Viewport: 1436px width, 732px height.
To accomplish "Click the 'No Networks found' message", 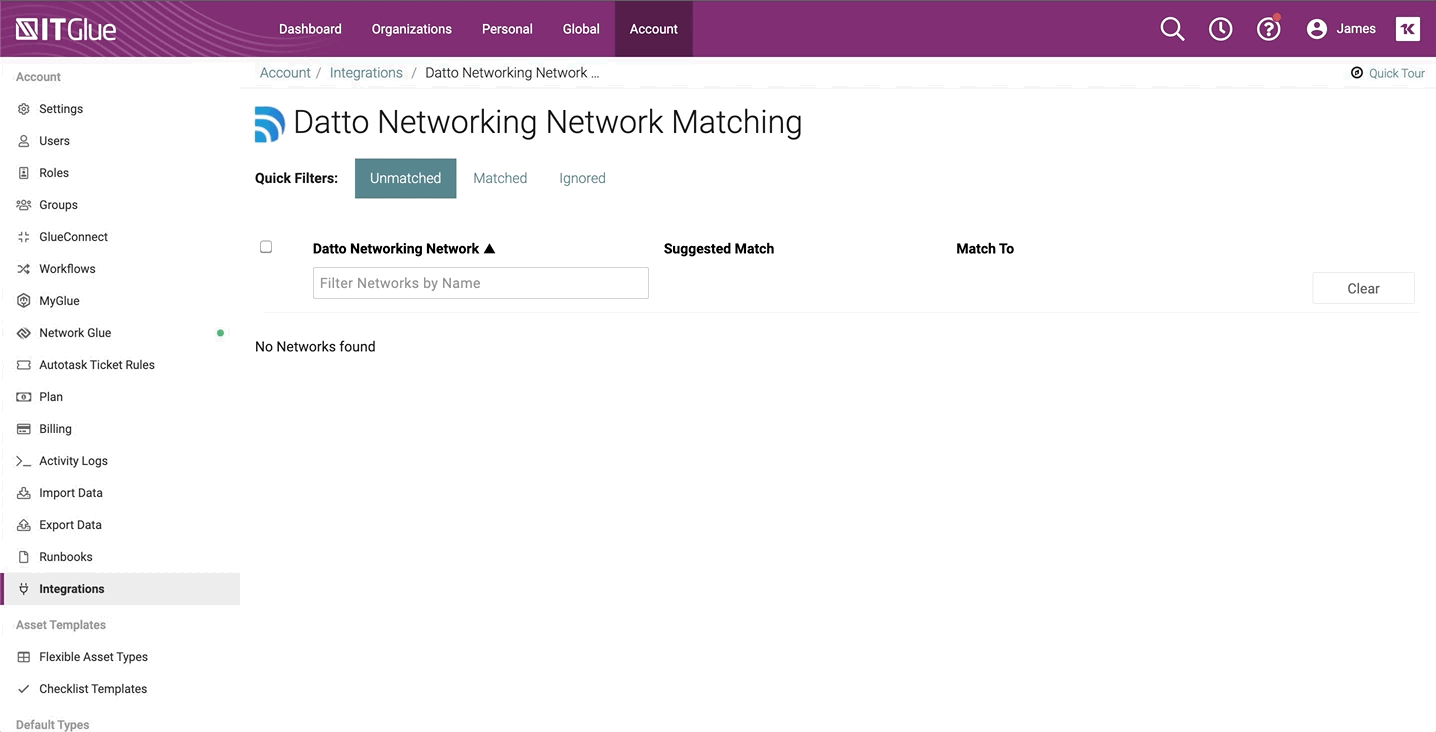I will point(315,347).
